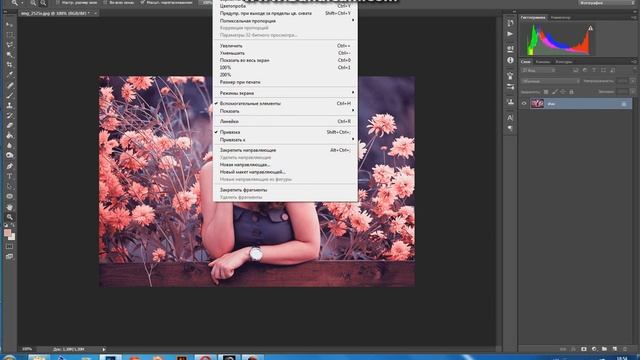Open 'Попиксельная пропорция' submenu
Image resolution: width=640 pixels, height=360 pixels.
(x=285, y=21)
